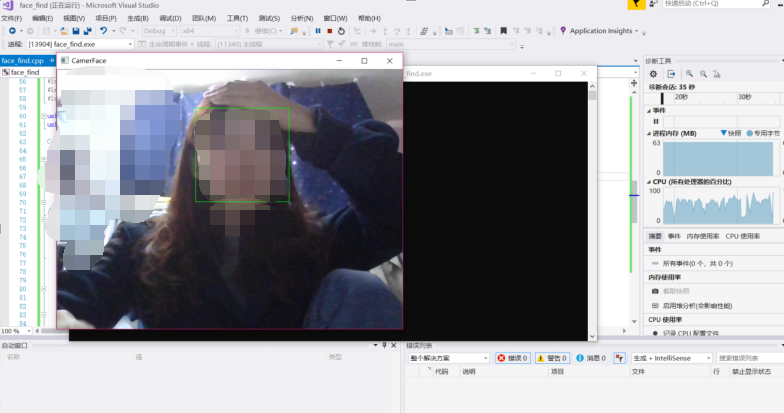Switch to the memory usage tab in diagnostics
The image size is (784, 413).
tap(702, 236)
